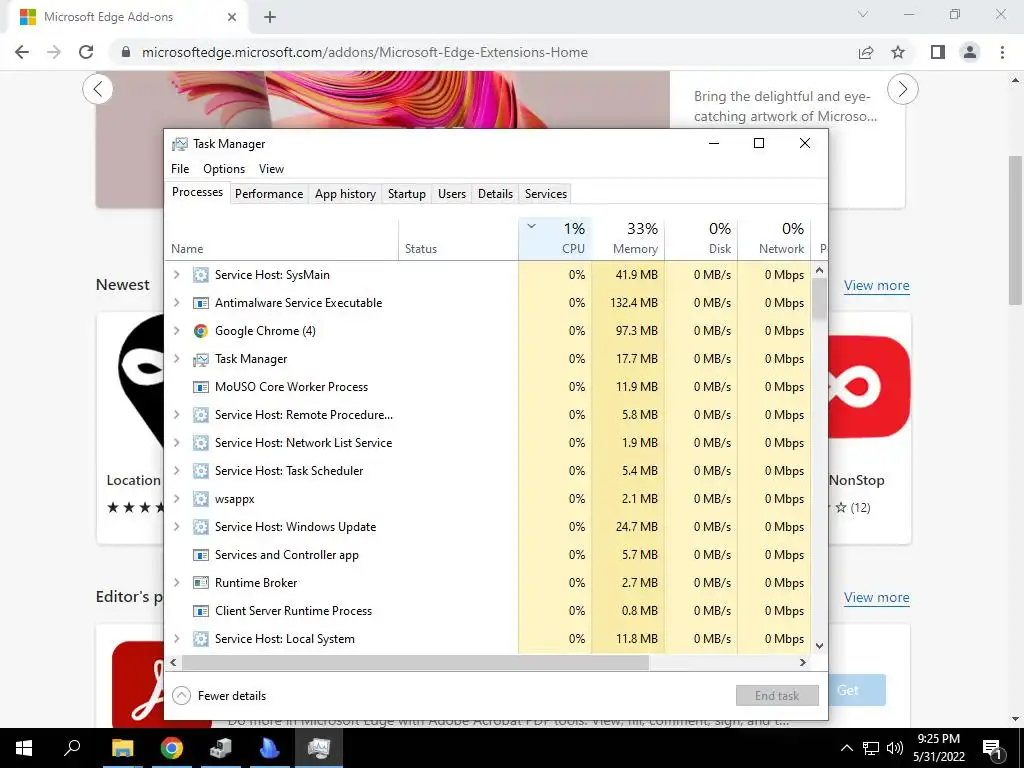Open the browser profile avatar icon
This screenshot has width=1024, height=768.
pos(970,52)
